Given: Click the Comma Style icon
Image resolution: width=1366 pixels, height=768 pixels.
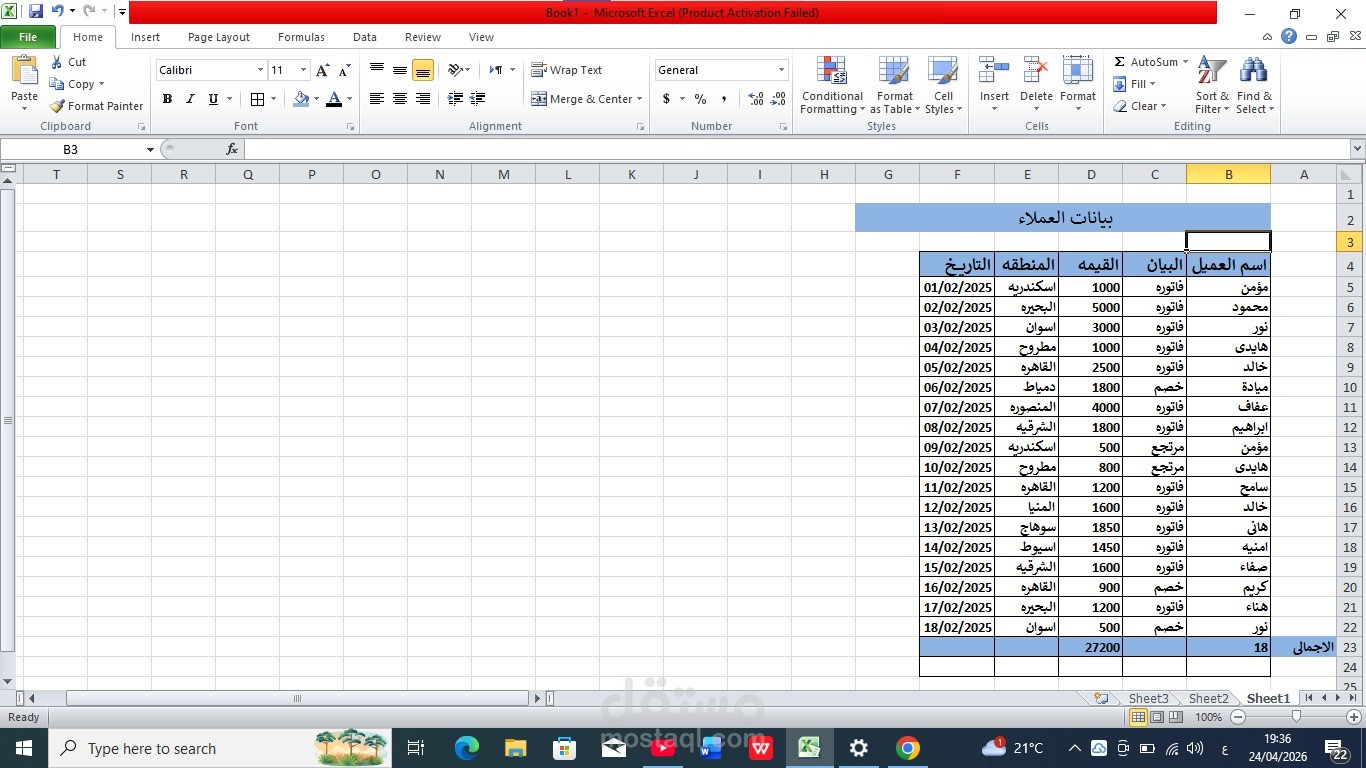Looking at the screenshot, I should (723, 99).
